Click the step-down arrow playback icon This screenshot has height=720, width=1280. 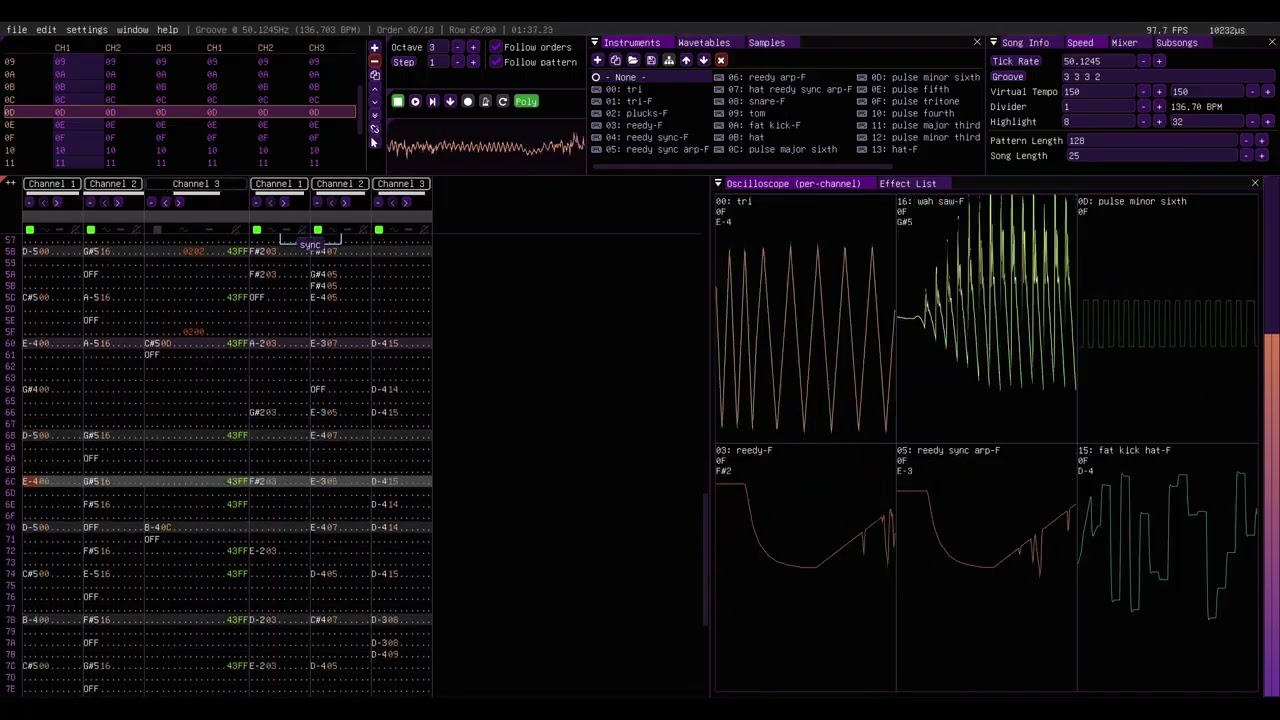coord(450,101)
